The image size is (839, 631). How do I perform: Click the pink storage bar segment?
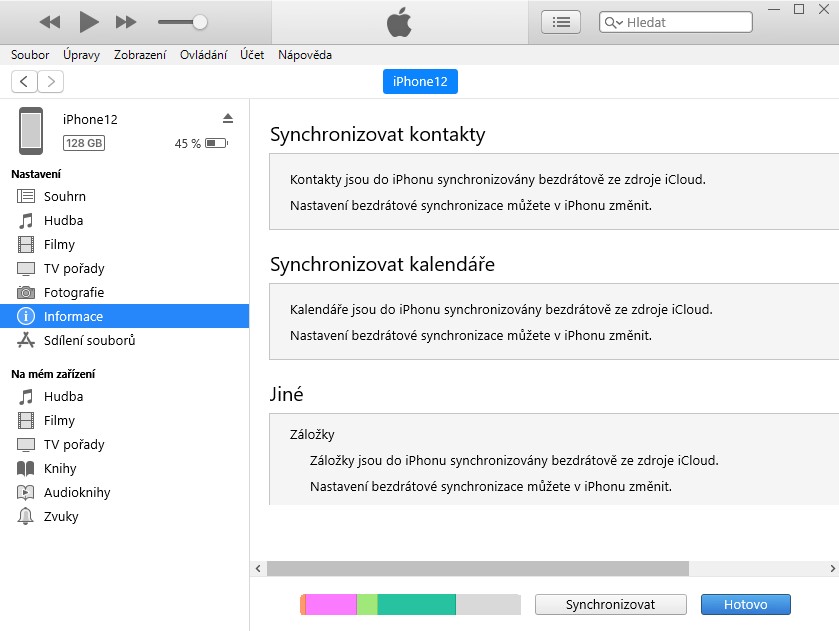(331, 605)
